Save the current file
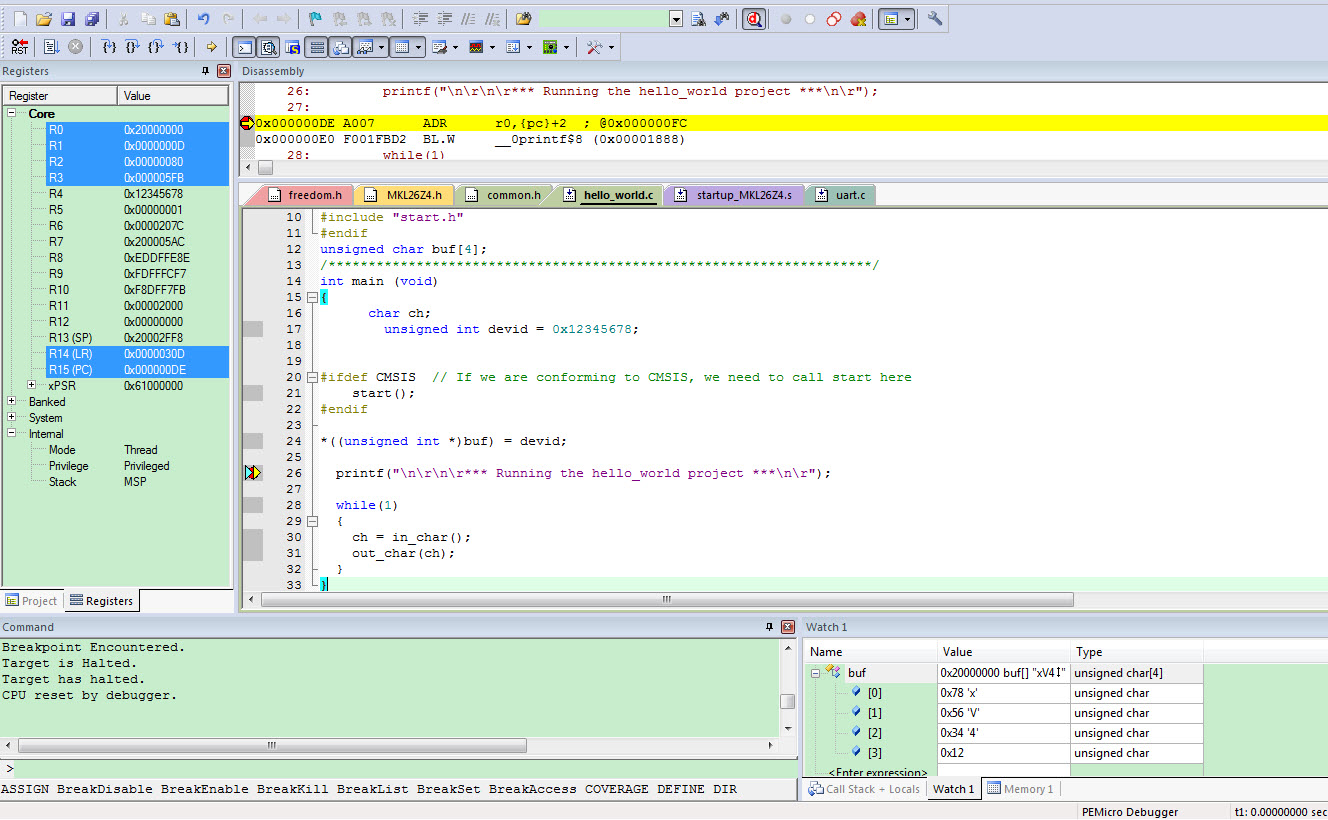 (68, 19)
